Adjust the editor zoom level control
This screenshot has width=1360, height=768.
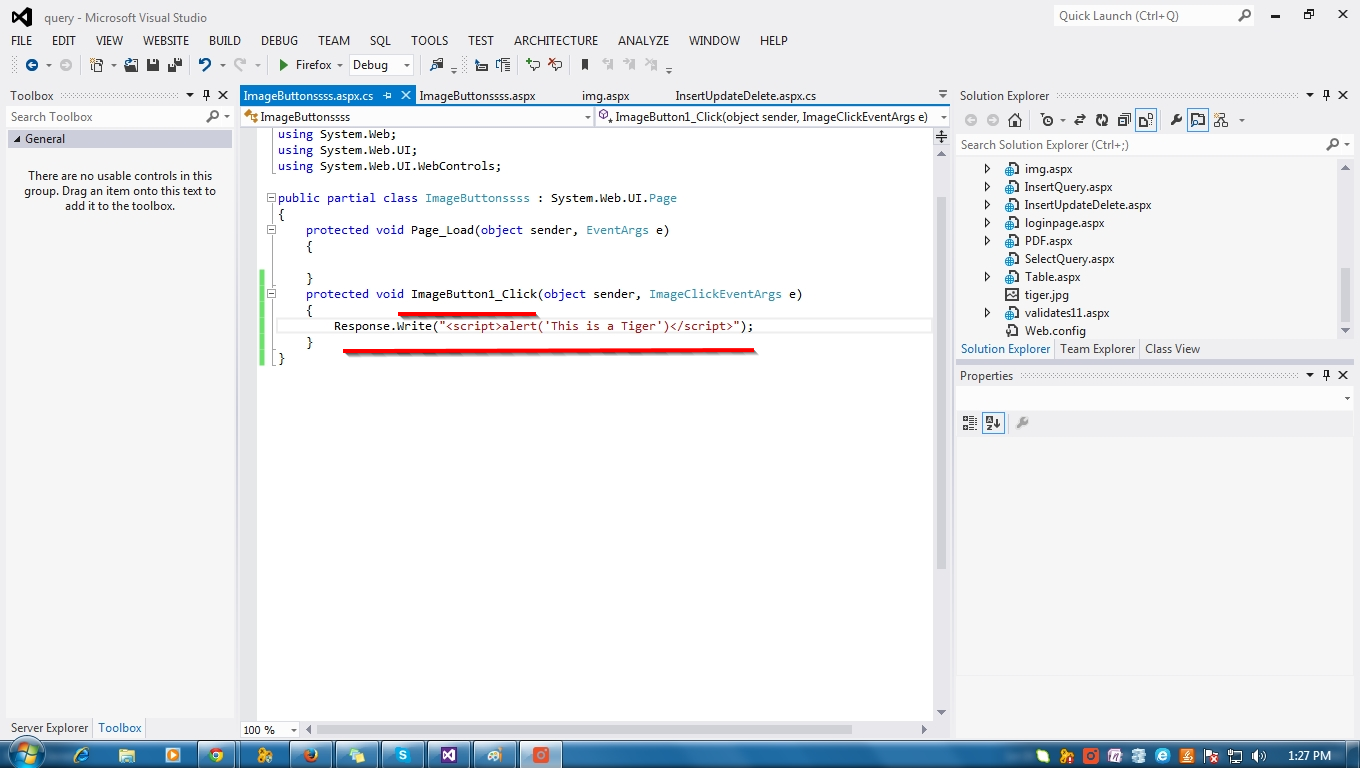pyautogui.click(x=267, y=729)
